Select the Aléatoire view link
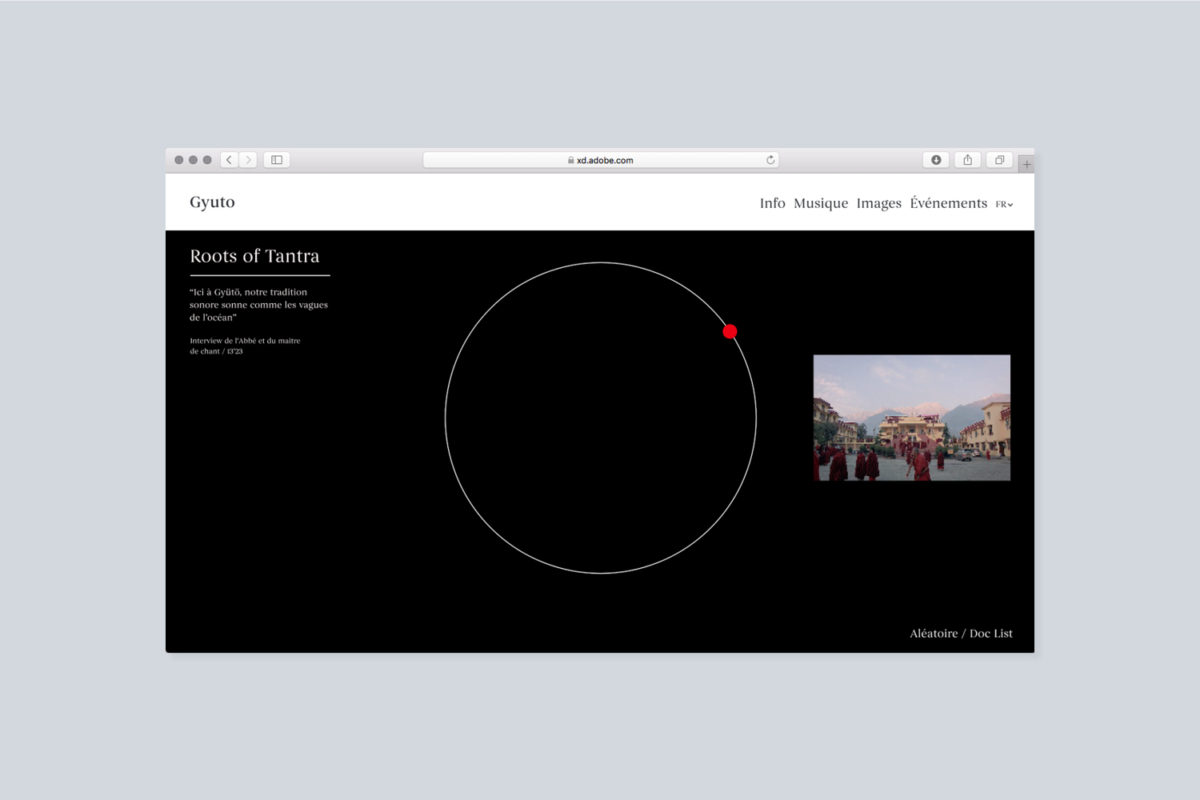Image resolution: width=1200 pixels, height=800 pixels. pos(933,633)
